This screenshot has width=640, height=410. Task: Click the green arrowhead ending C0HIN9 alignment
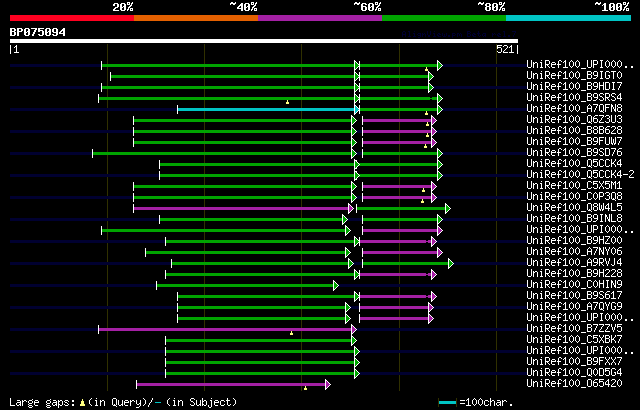[336, 286]
